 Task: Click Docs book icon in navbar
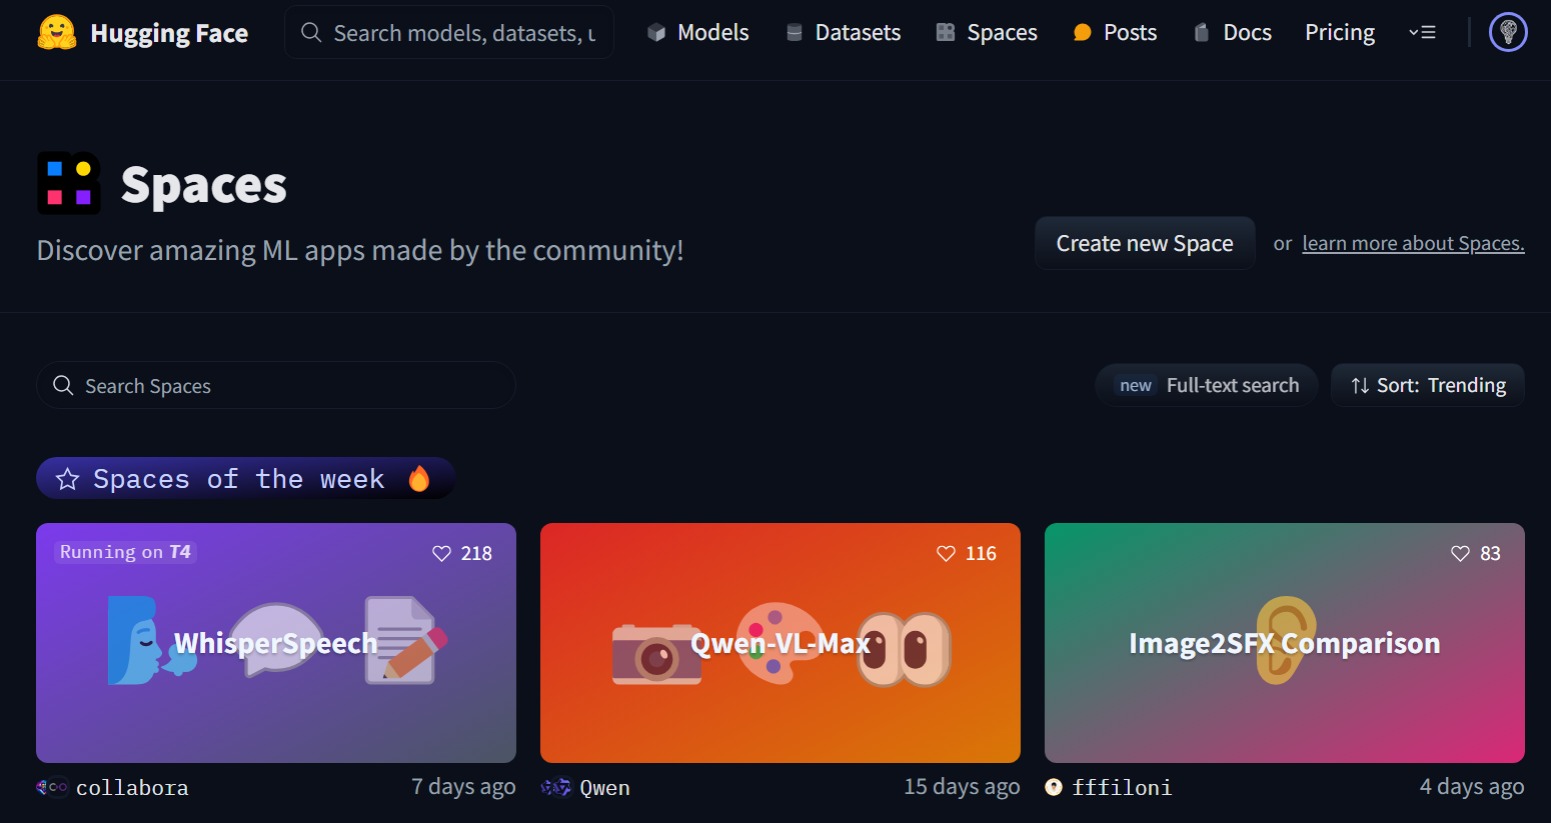pyautogui.click(x=1201, y=33)
